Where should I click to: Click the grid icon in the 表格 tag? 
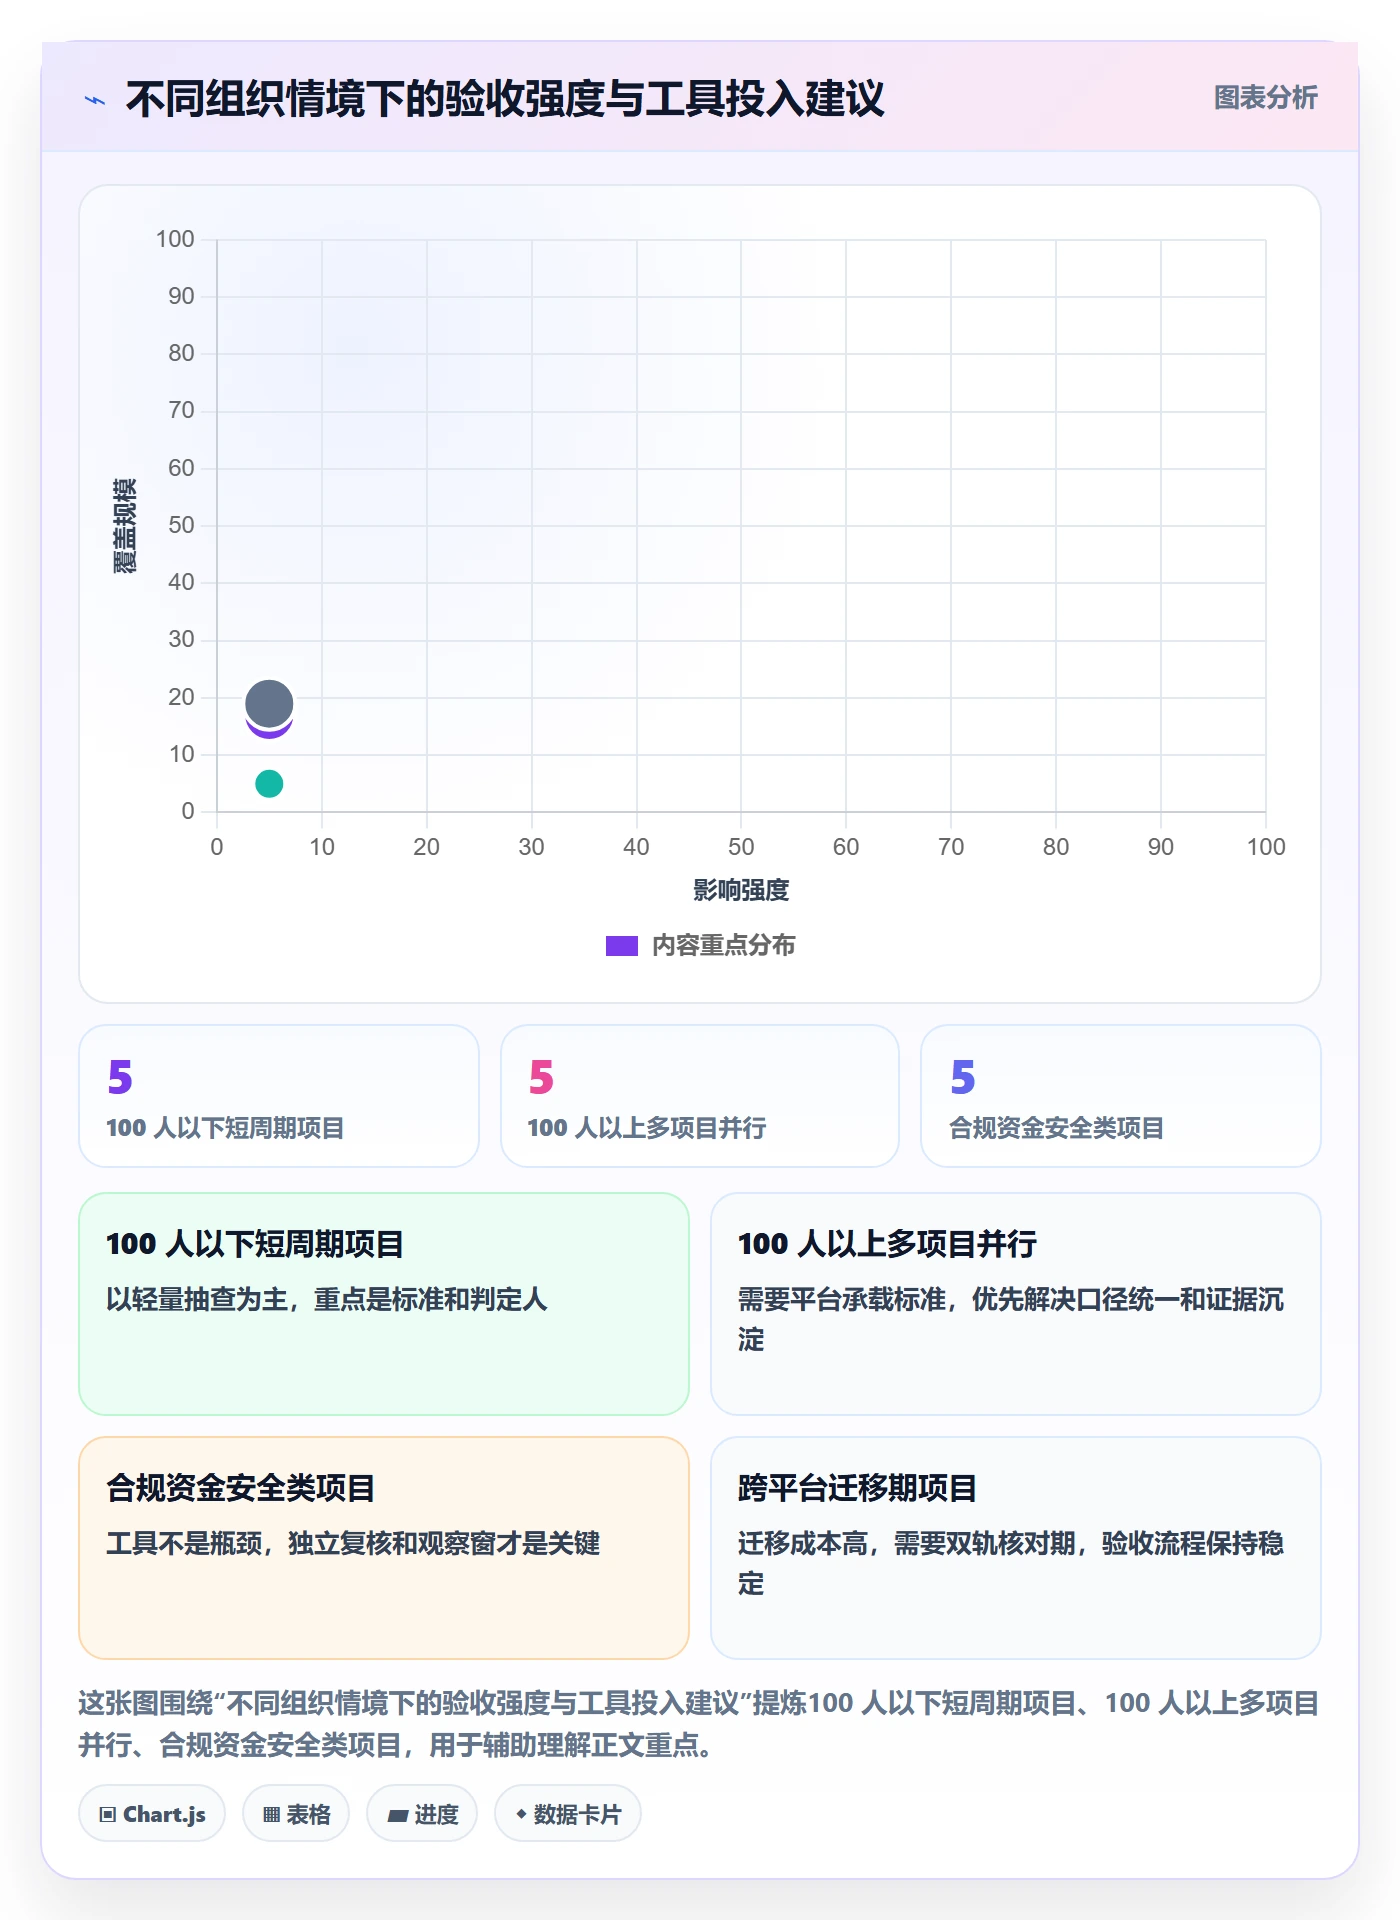tap(271, 1814)
